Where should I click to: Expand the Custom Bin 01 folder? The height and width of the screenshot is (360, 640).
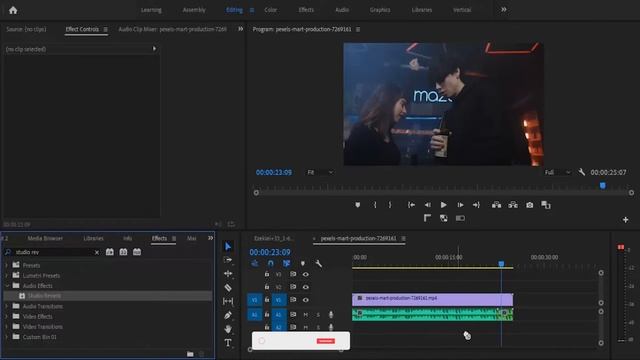coord(7,337)
